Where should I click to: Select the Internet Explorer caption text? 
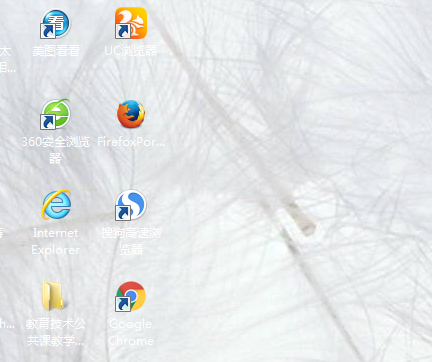click(x=56, y=241)
